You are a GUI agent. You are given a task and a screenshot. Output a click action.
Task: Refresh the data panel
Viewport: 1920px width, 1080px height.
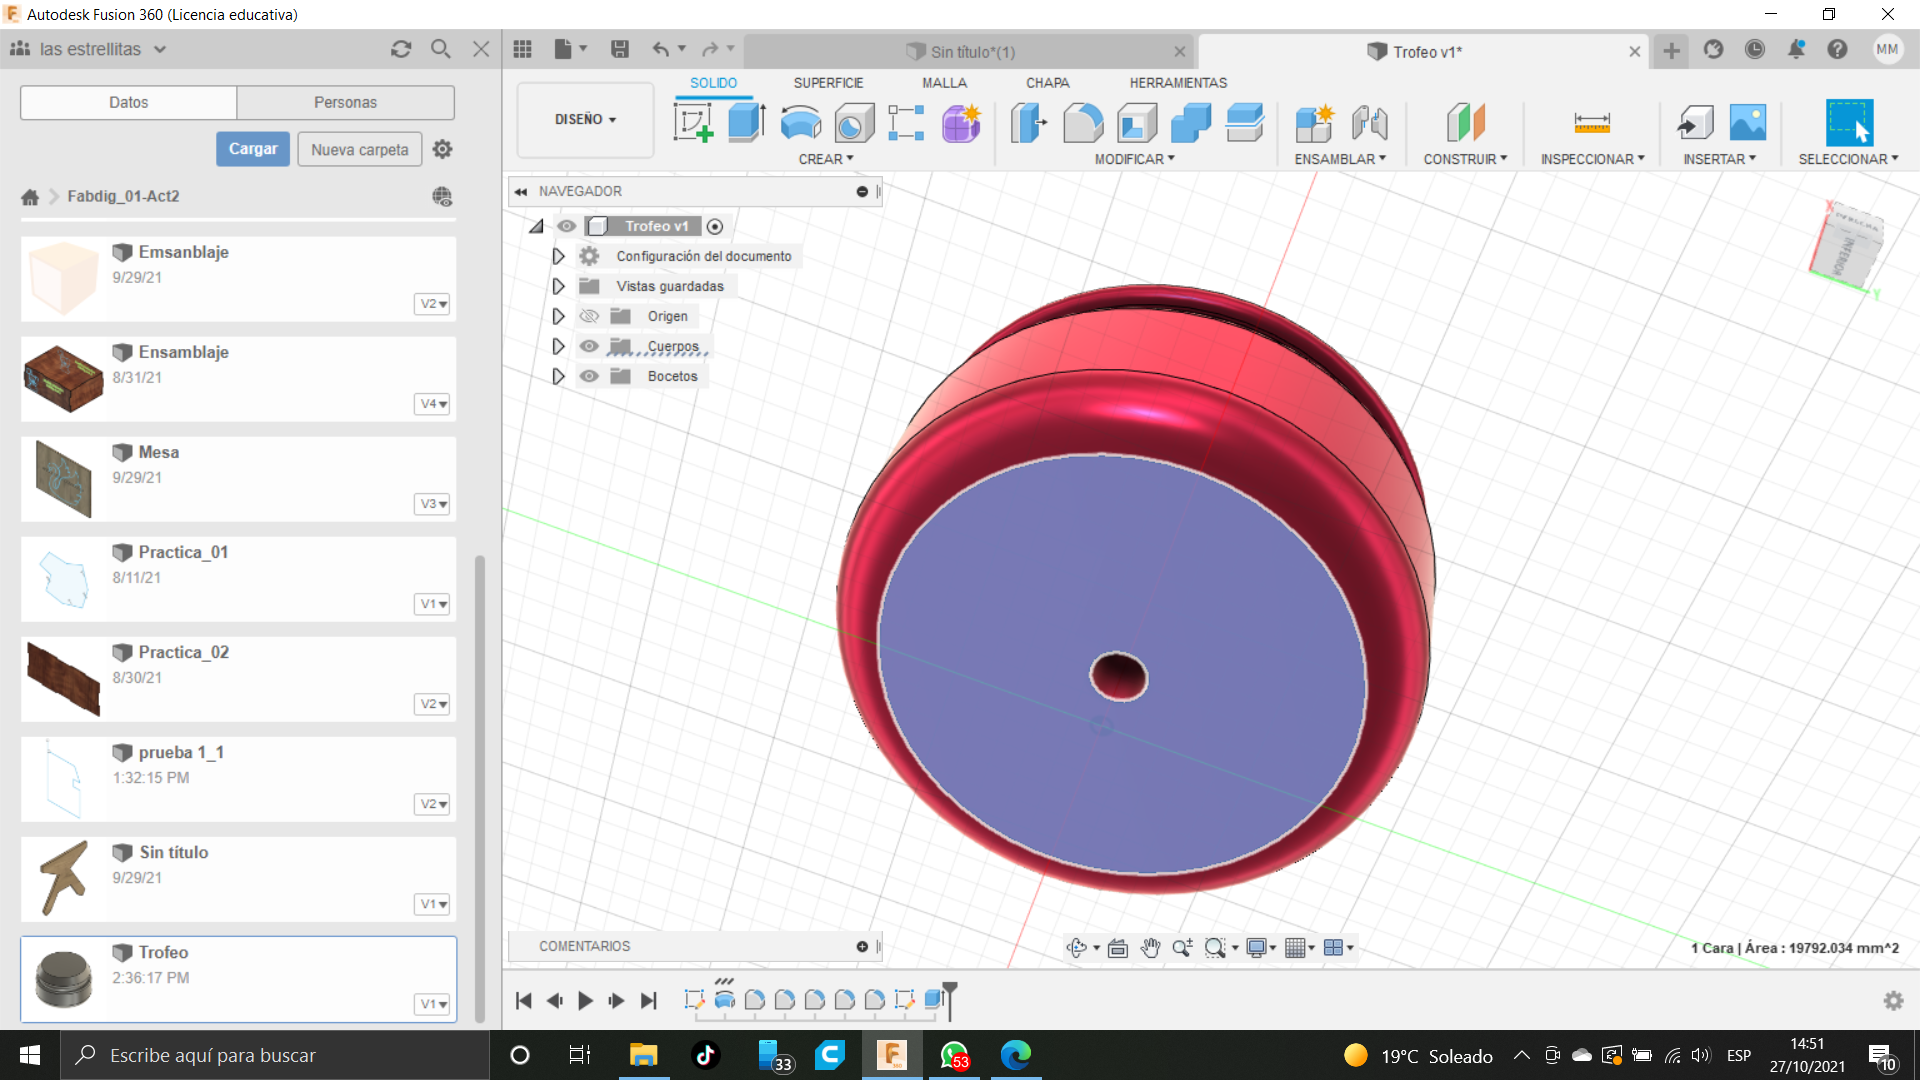point(401,49)
